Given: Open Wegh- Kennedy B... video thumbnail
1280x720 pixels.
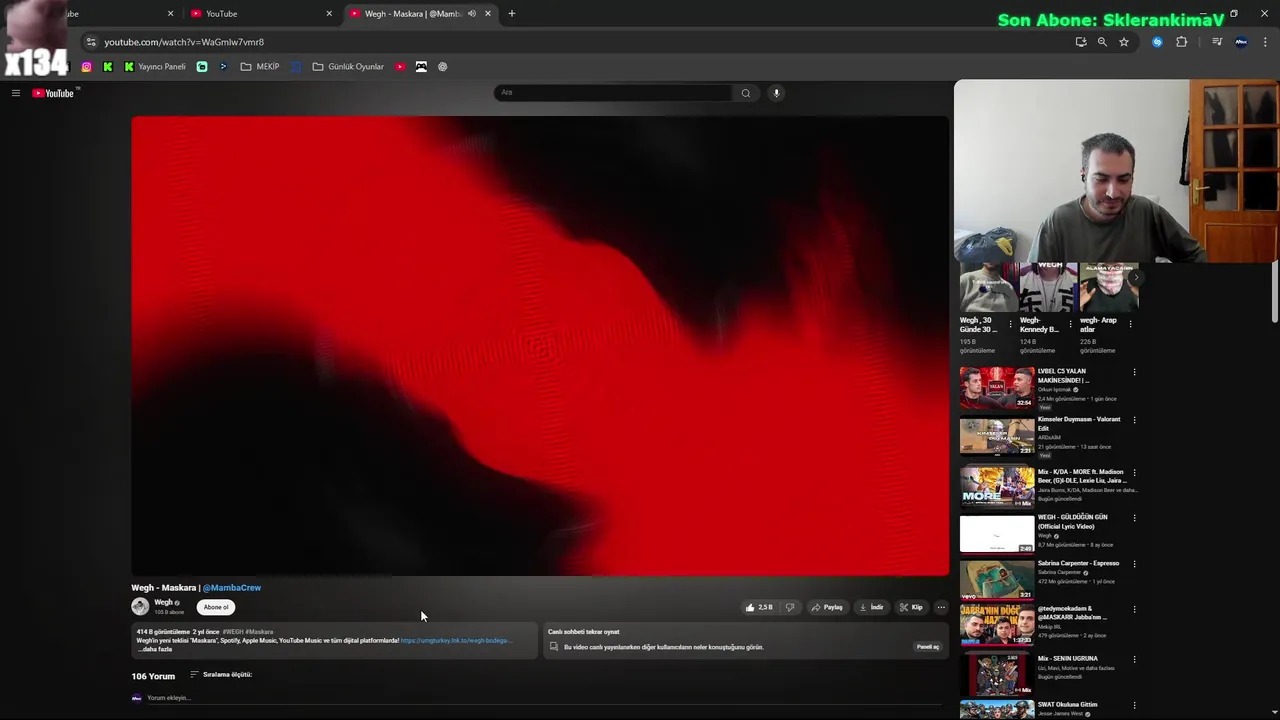Looking at the screenshot, I should pyautogui.click(x=1048, y=288).
